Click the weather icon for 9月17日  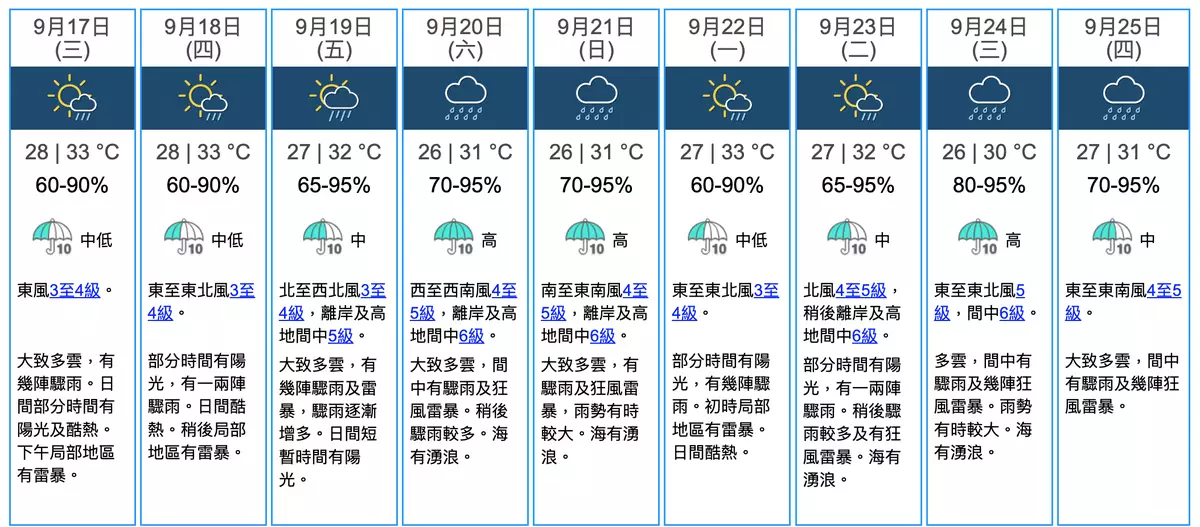[x=72, y=98]
